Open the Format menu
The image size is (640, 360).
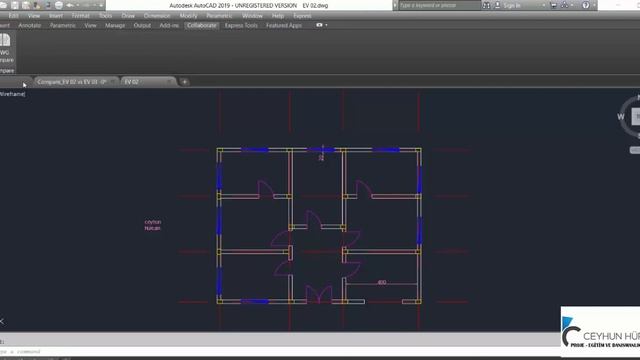point(80,16)
